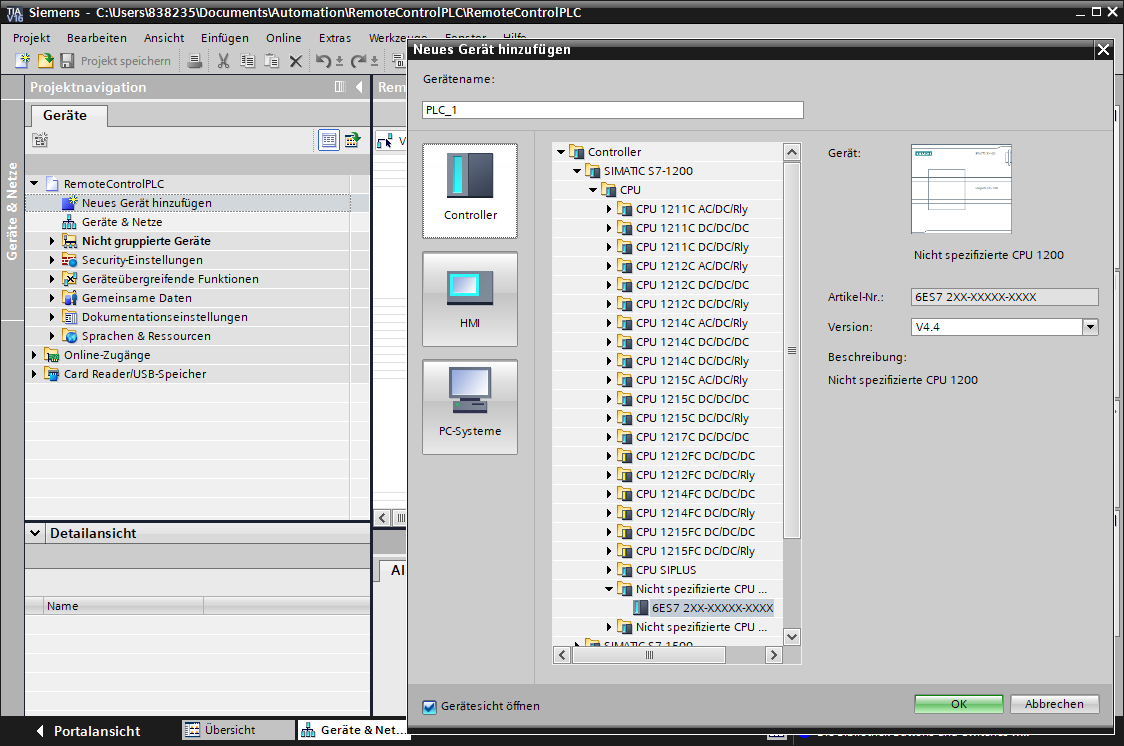This screenshot has width=1124, height=746.
Task: Expand the CPU SIPLUS folder
Action: click(609, 570)
